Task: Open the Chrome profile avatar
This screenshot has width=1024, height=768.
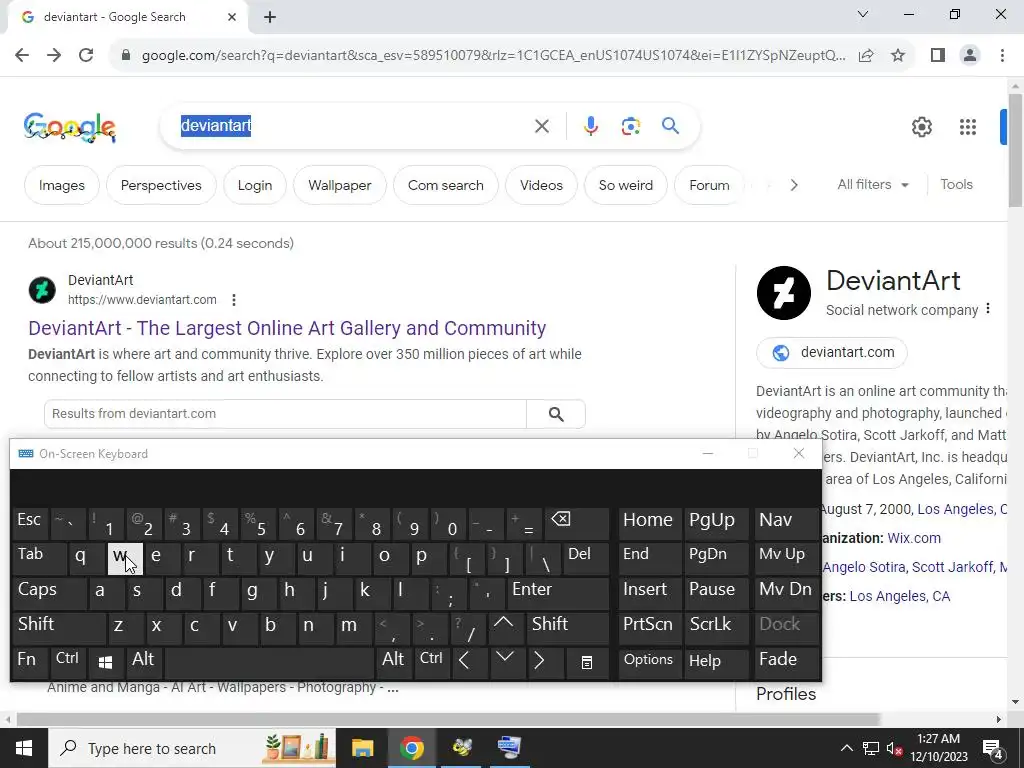Action: (x=970, y=56)
